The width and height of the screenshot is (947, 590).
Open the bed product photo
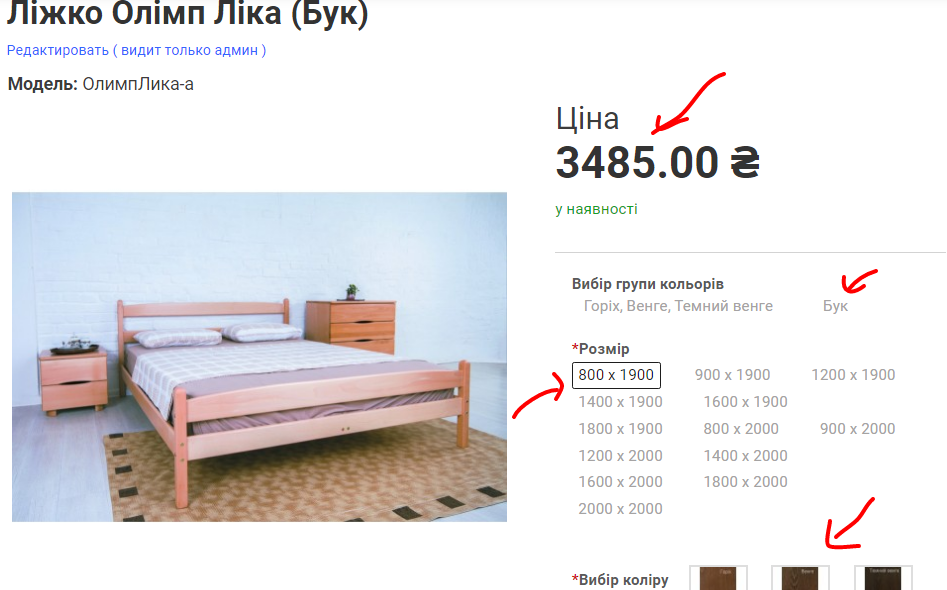[259, 357]
